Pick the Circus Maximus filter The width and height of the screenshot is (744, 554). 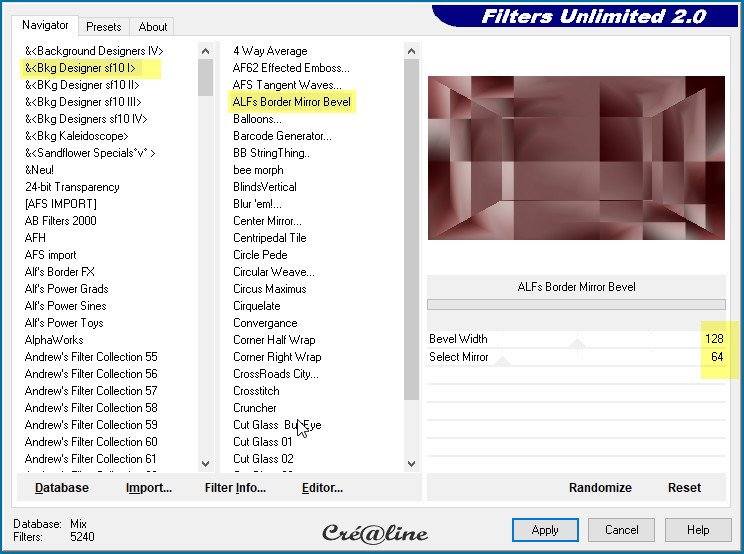[x=269, y=289]
